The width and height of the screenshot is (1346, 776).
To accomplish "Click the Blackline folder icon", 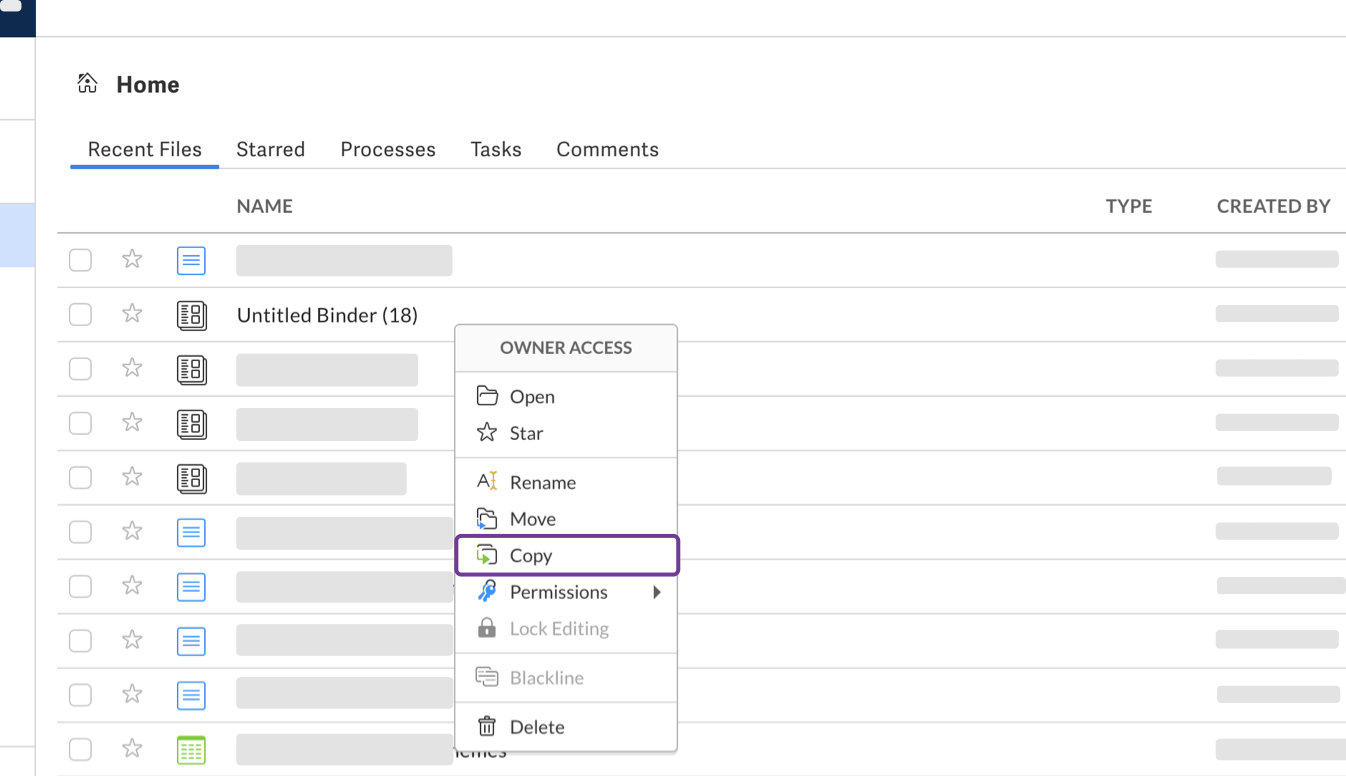I will coord(487,677).
